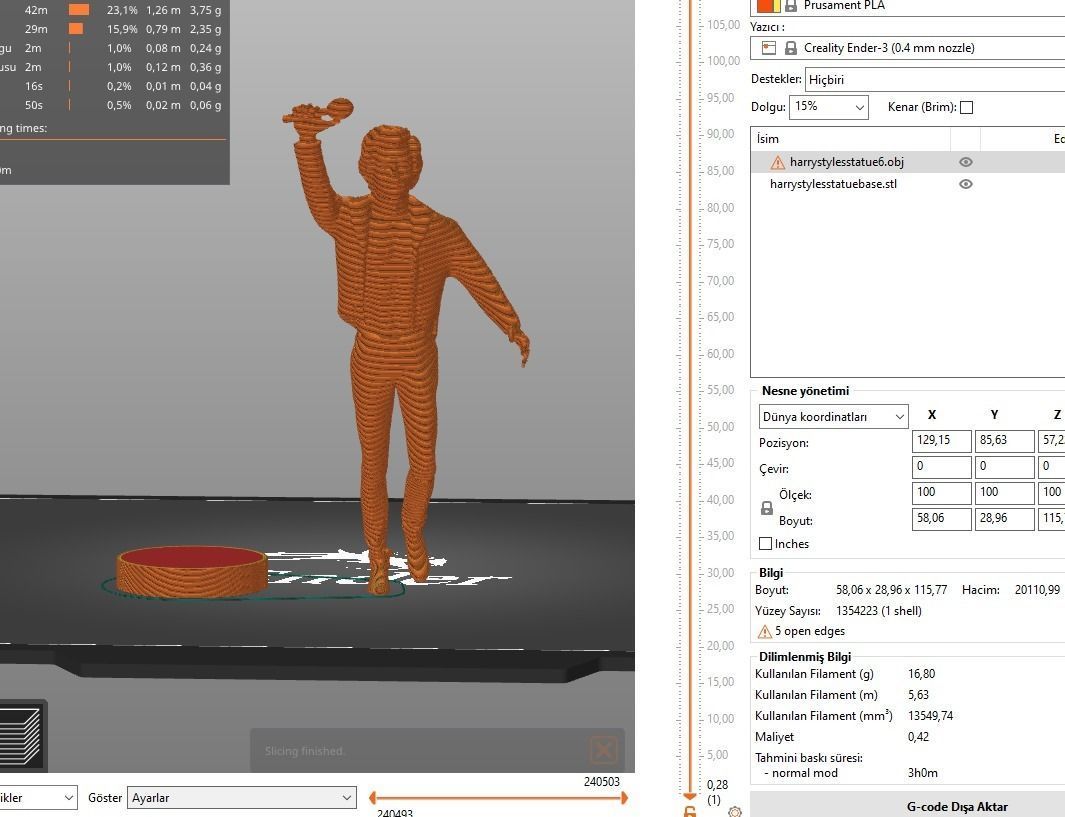Click the orange color bar in the 42m legend row
This screenshot has height=817, width=1065.
(79, 10)
